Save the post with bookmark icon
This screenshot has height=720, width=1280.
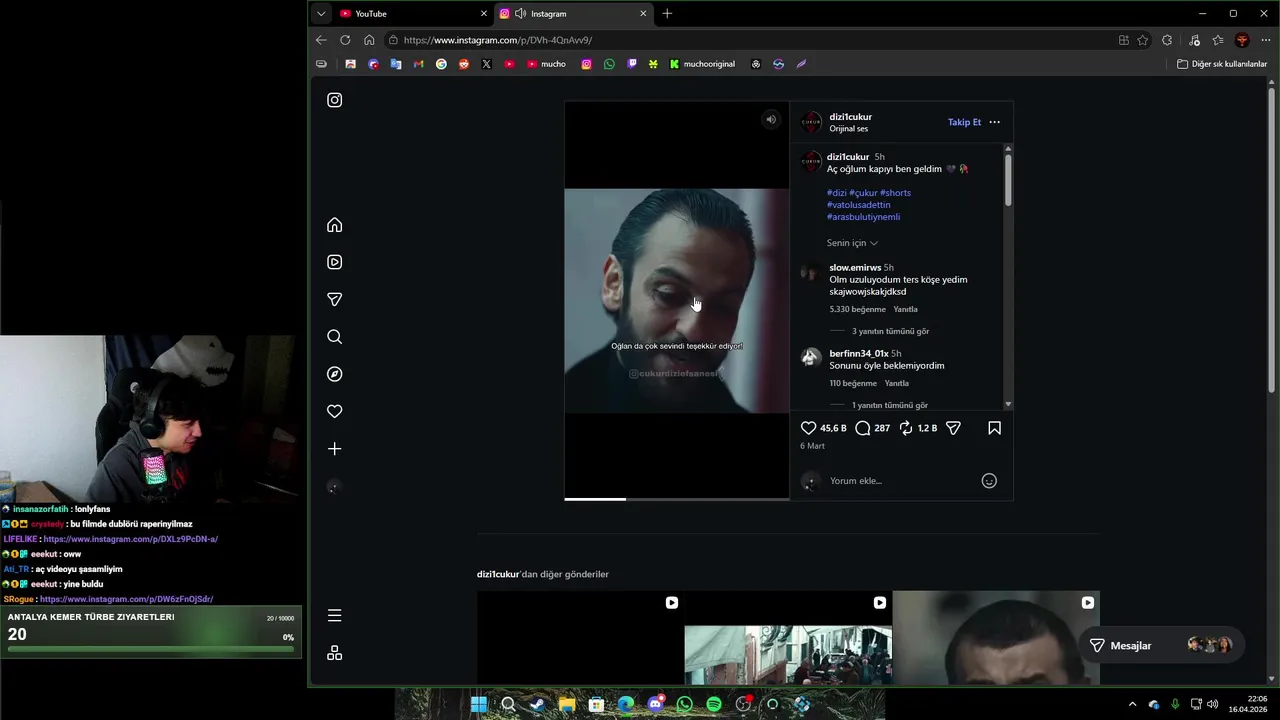(995, 428)
